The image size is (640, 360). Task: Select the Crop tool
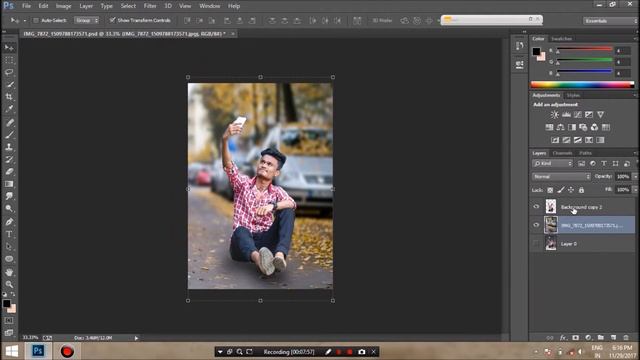[x=9, y=97]
